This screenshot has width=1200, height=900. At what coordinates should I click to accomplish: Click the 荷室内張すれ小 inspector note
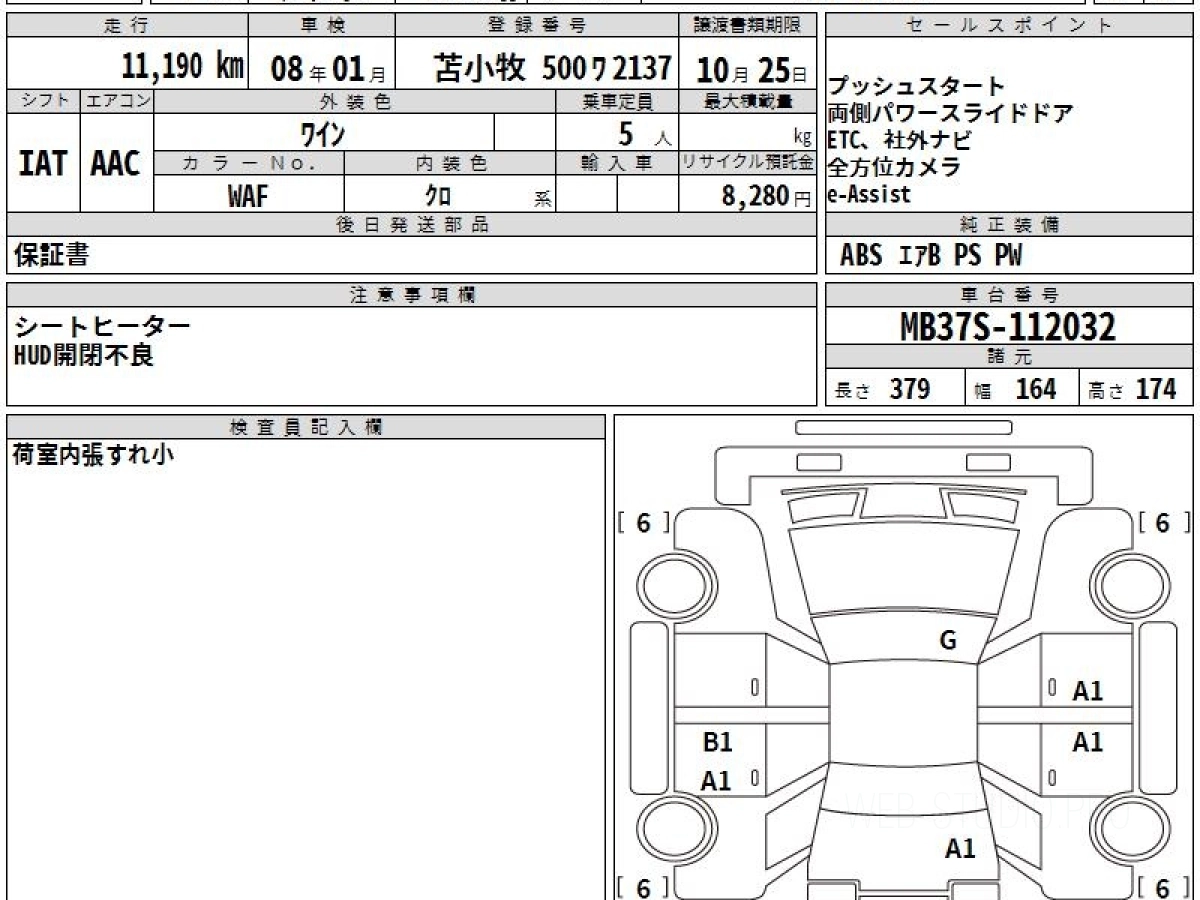92,454
